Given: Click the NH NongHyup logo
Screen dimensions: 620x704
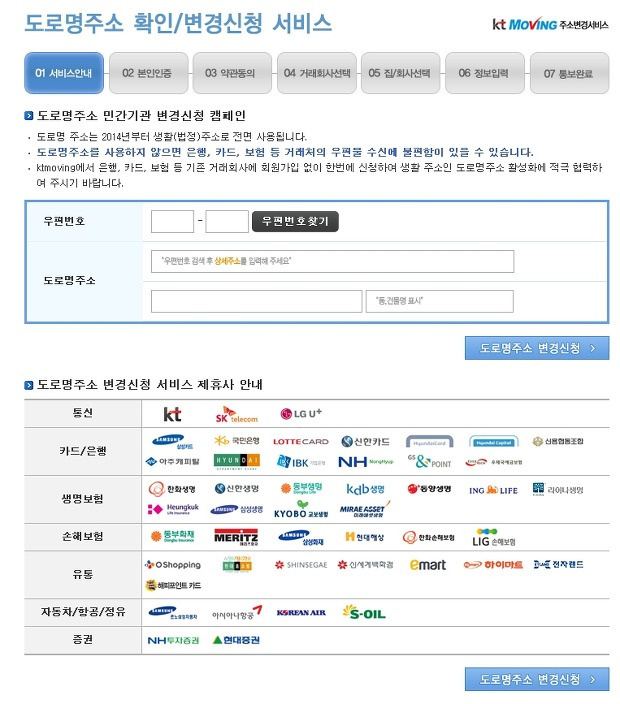Looking at the screenshot, I should pyautogui.click(x=365, y=462).
